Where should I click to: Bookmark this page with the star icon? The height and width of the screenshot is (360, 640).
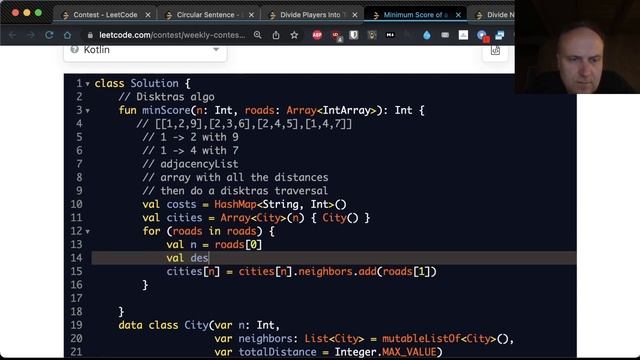(x=294, y=35)
